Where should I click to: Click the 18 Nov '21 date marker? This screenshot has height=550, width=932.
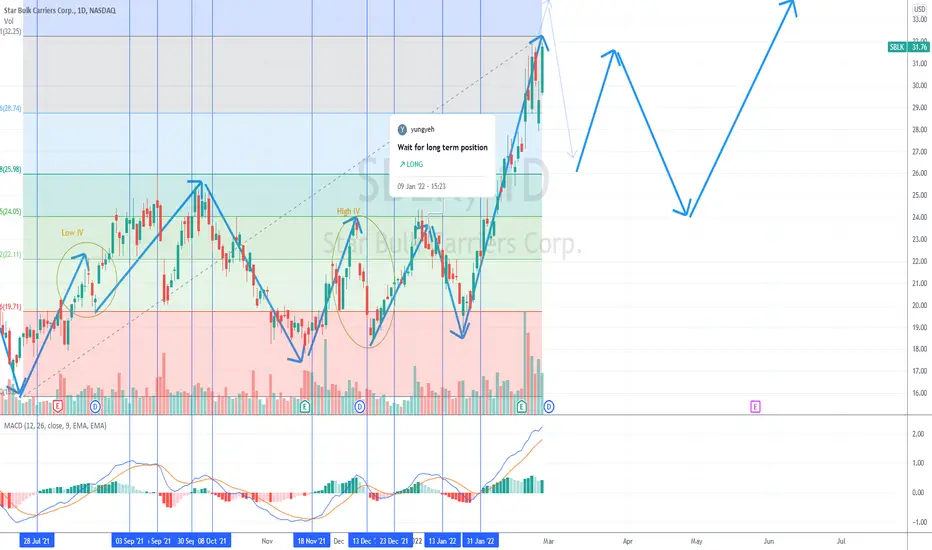click(x=311, y=540)
